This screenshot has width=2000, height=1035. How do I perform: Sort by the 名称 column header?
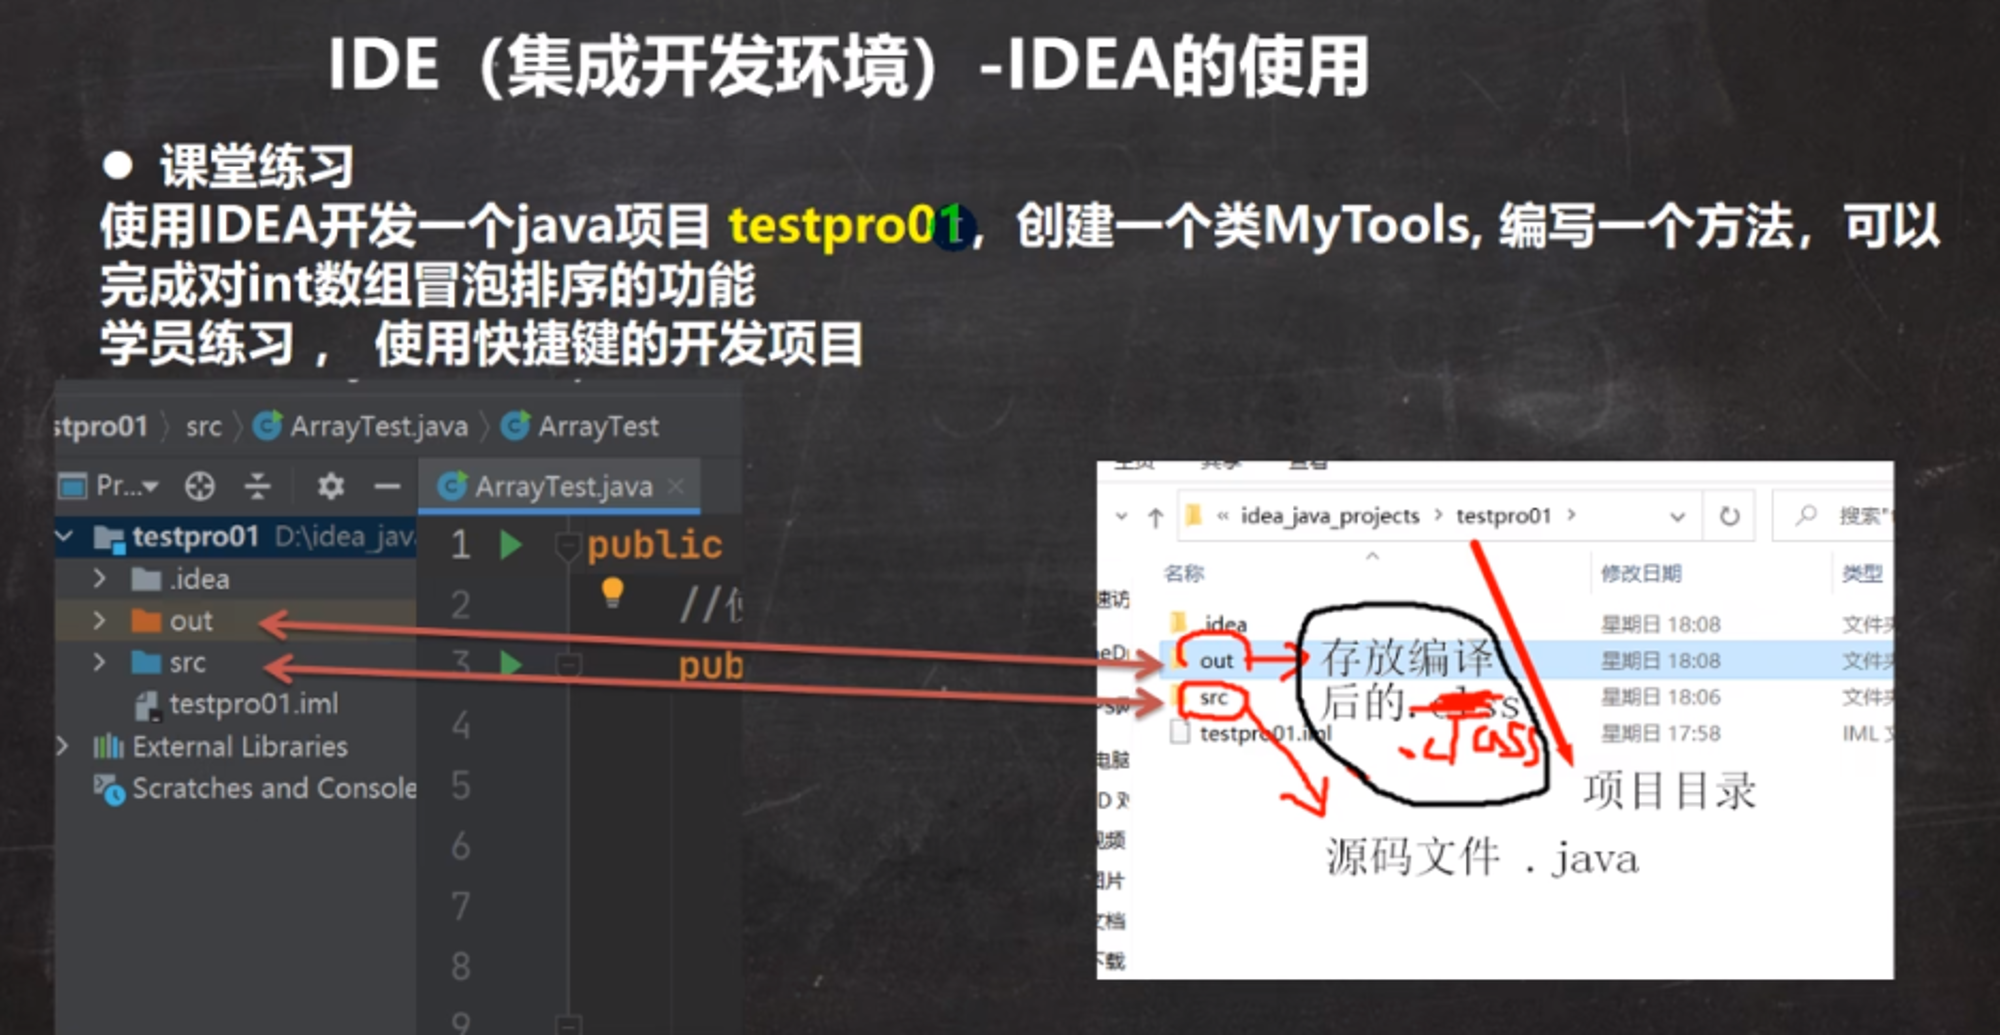[x=1184, y=573]
